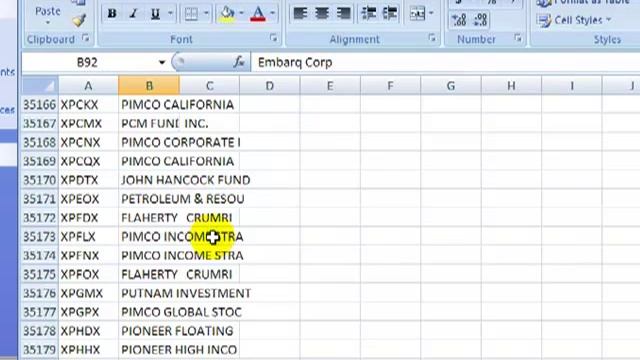Screen dimensions: 640x360
Task: Align text left
Action: [300, 14]
